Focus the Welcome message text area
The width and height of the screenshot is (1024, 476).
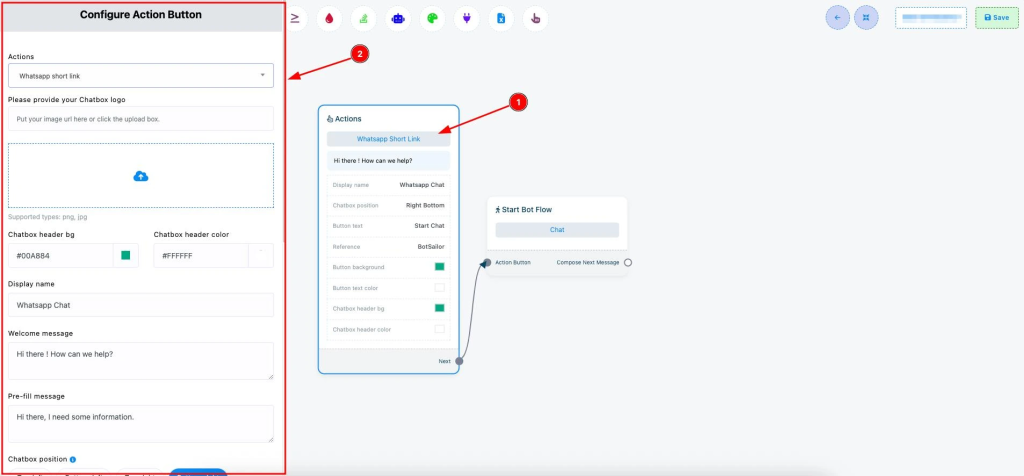pyautogui.click(x=141, y=361)
